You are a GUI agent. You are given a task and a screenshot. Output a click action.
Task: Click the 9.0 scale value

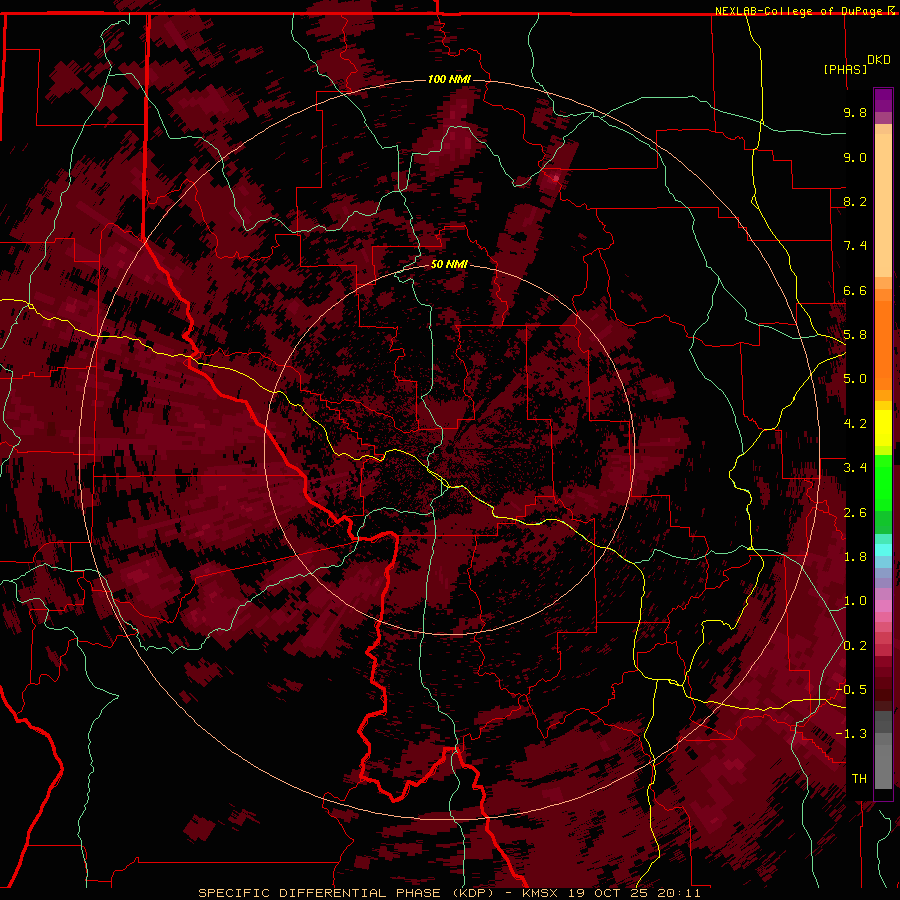(855, 157)
